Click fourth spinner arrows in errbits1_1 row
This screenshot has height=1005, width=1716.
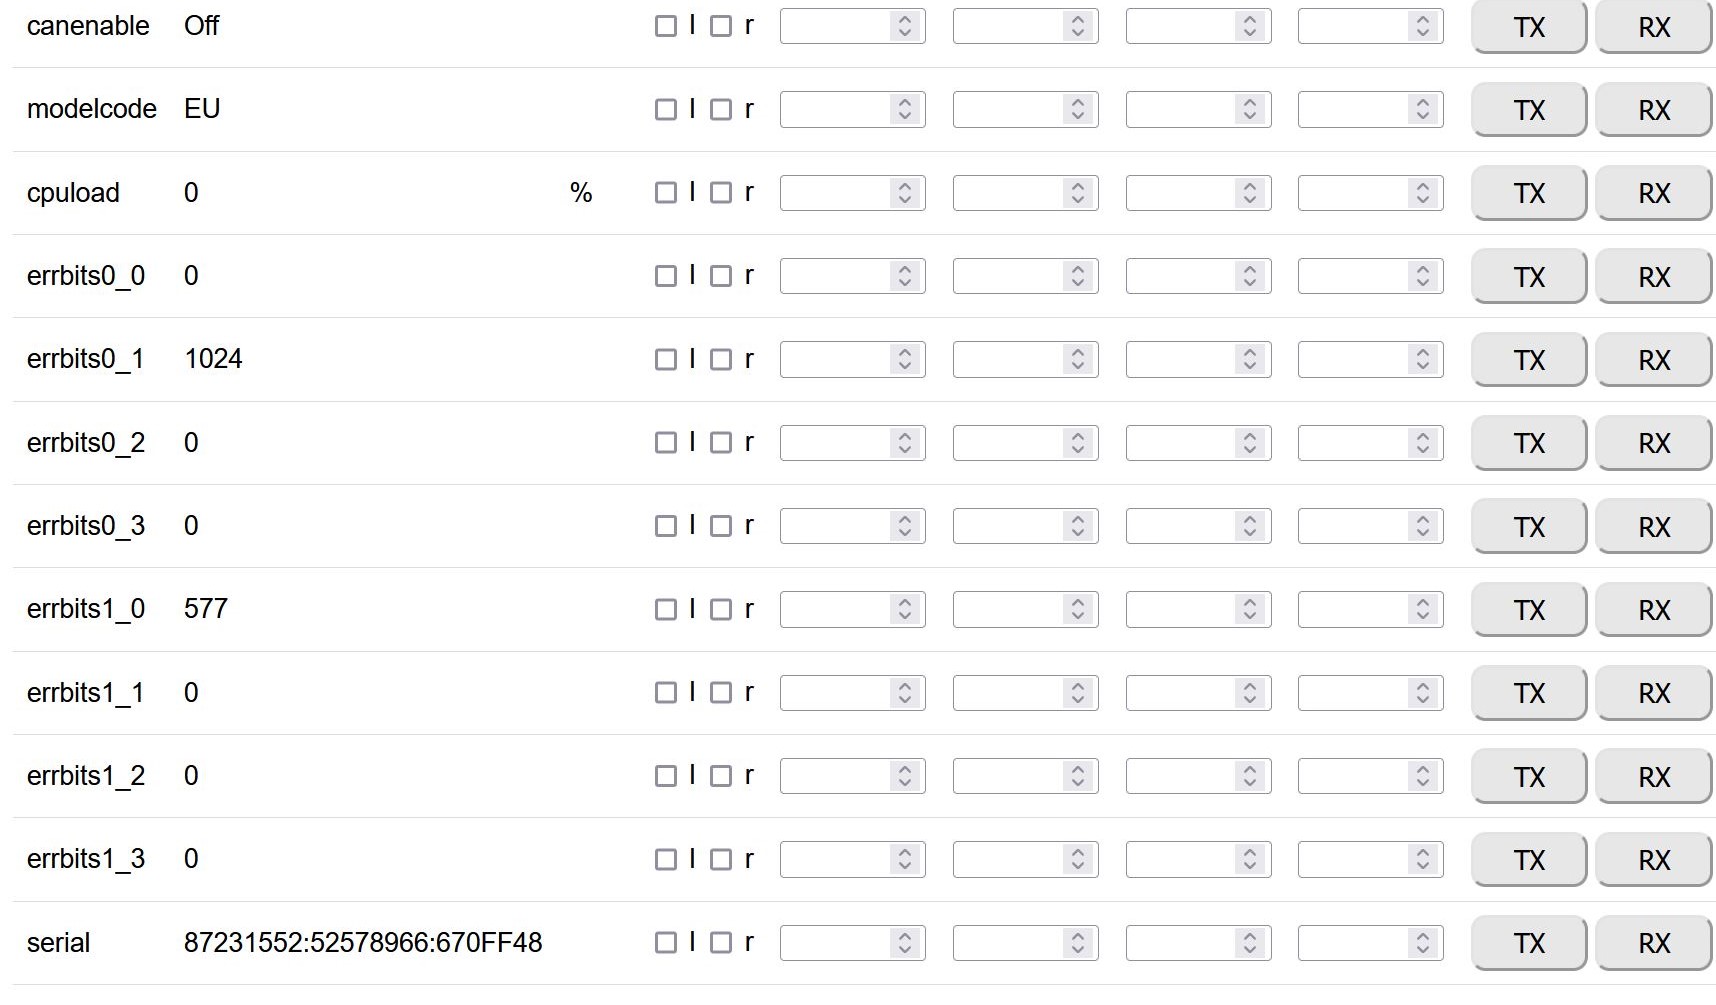pos(1422,693)
